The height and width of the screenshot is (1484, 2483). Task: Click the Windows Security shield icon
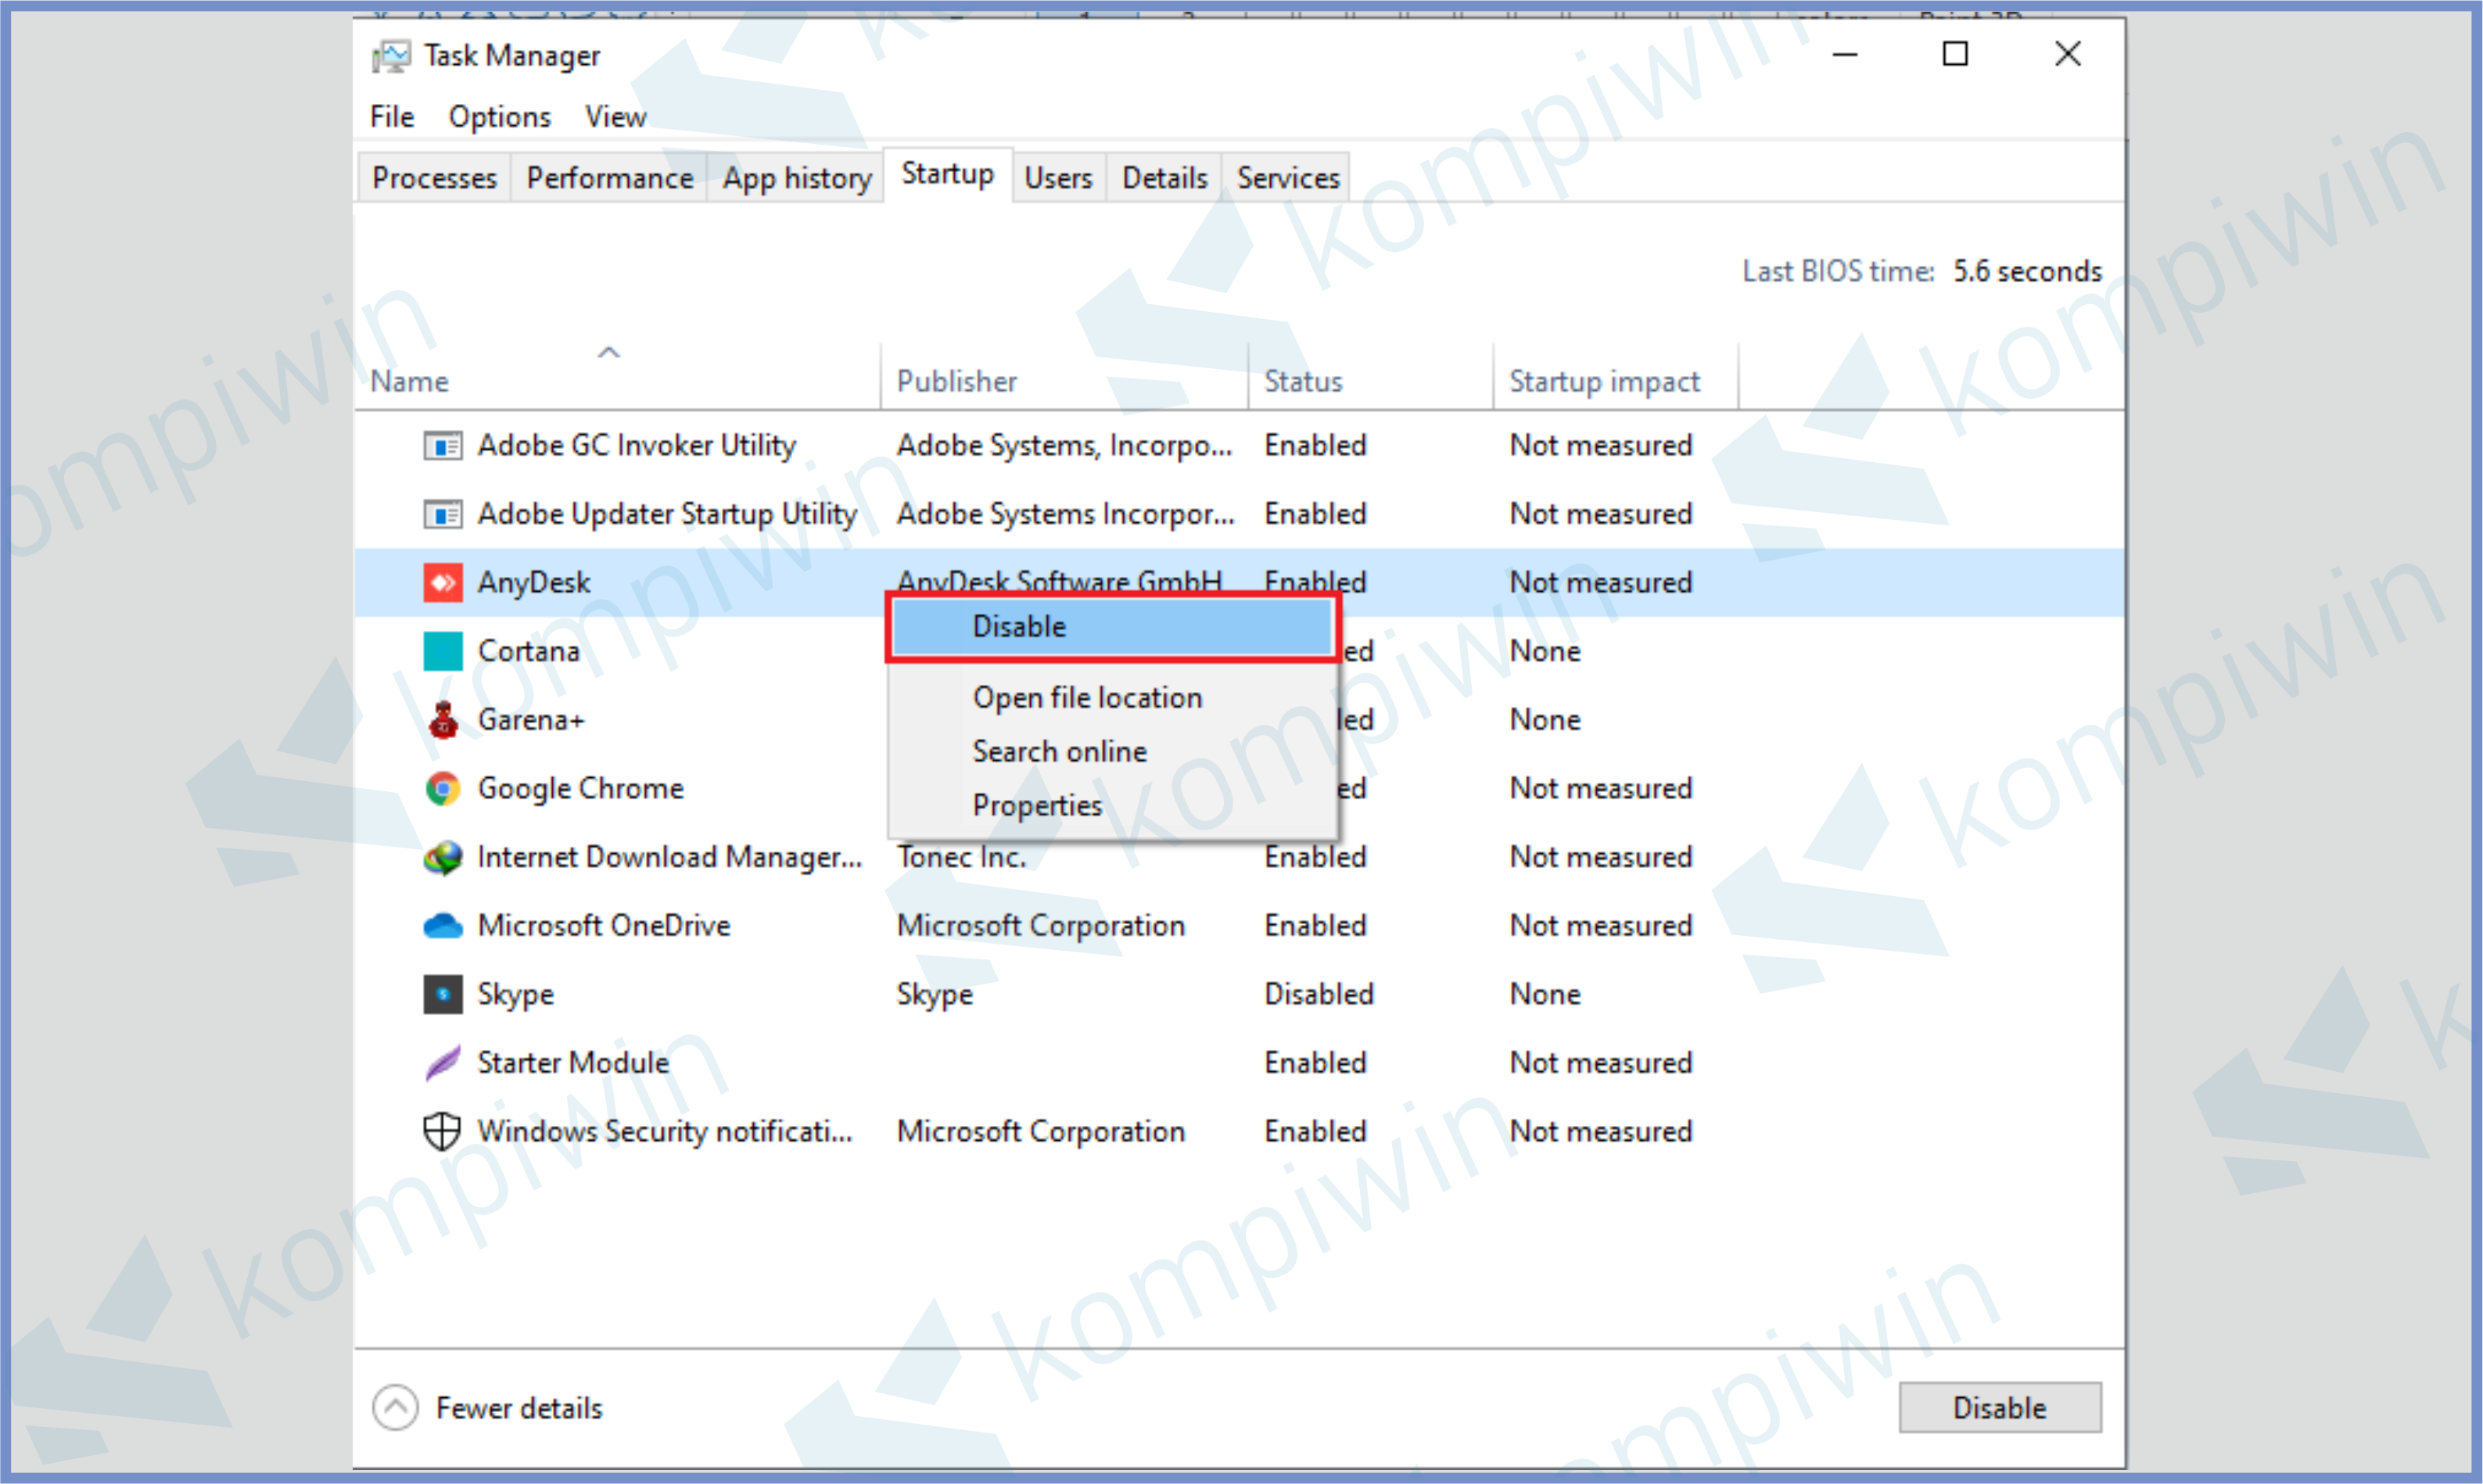point(442,1132)
